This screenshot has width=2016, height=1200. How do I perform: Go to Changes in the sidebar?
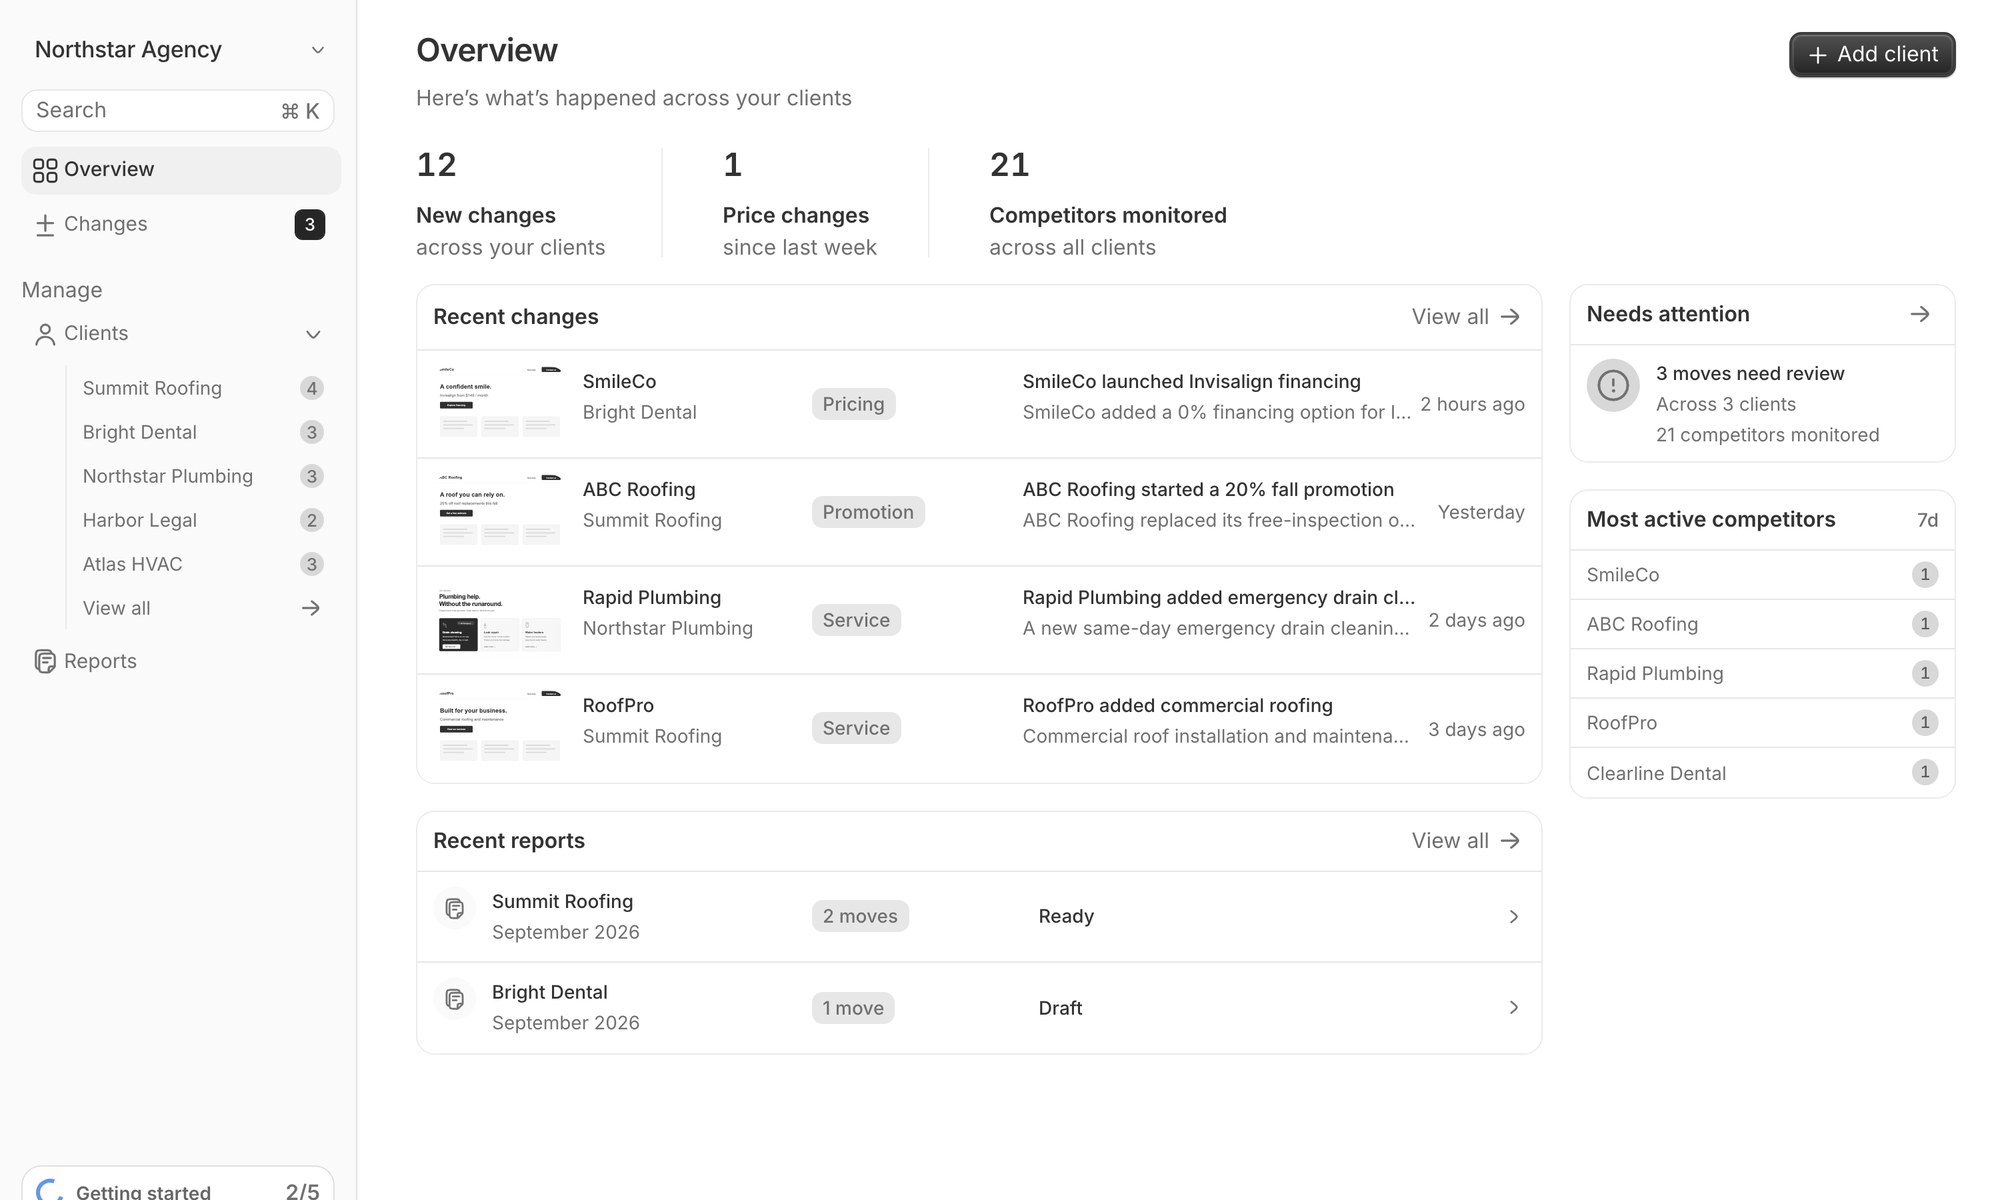180,225
